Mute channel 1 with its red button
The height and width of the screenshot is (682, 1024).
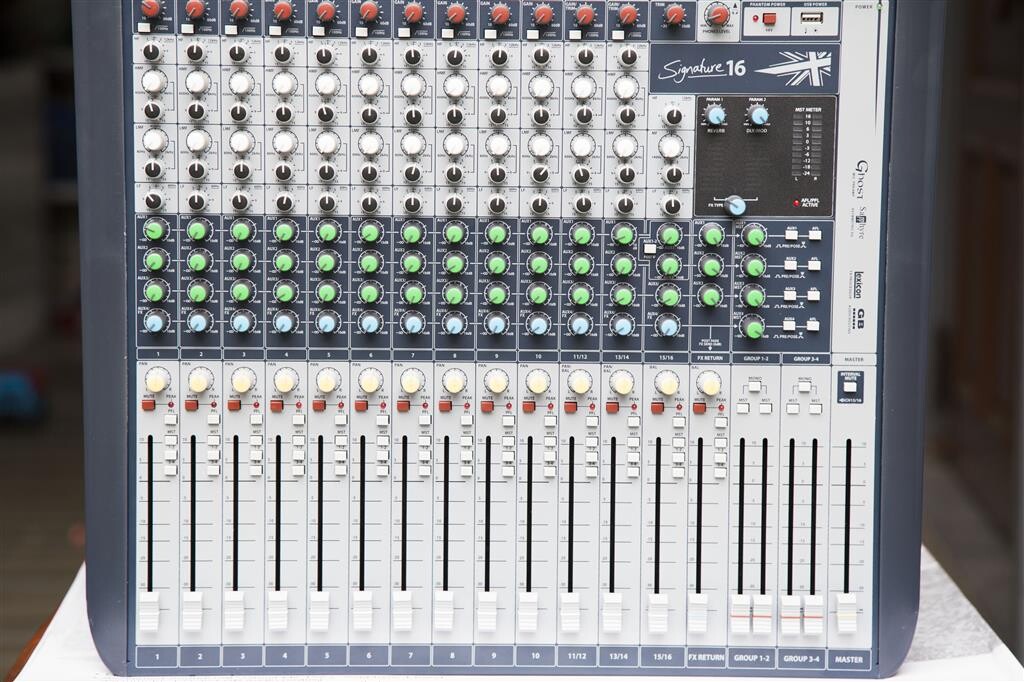coord(148,406)
